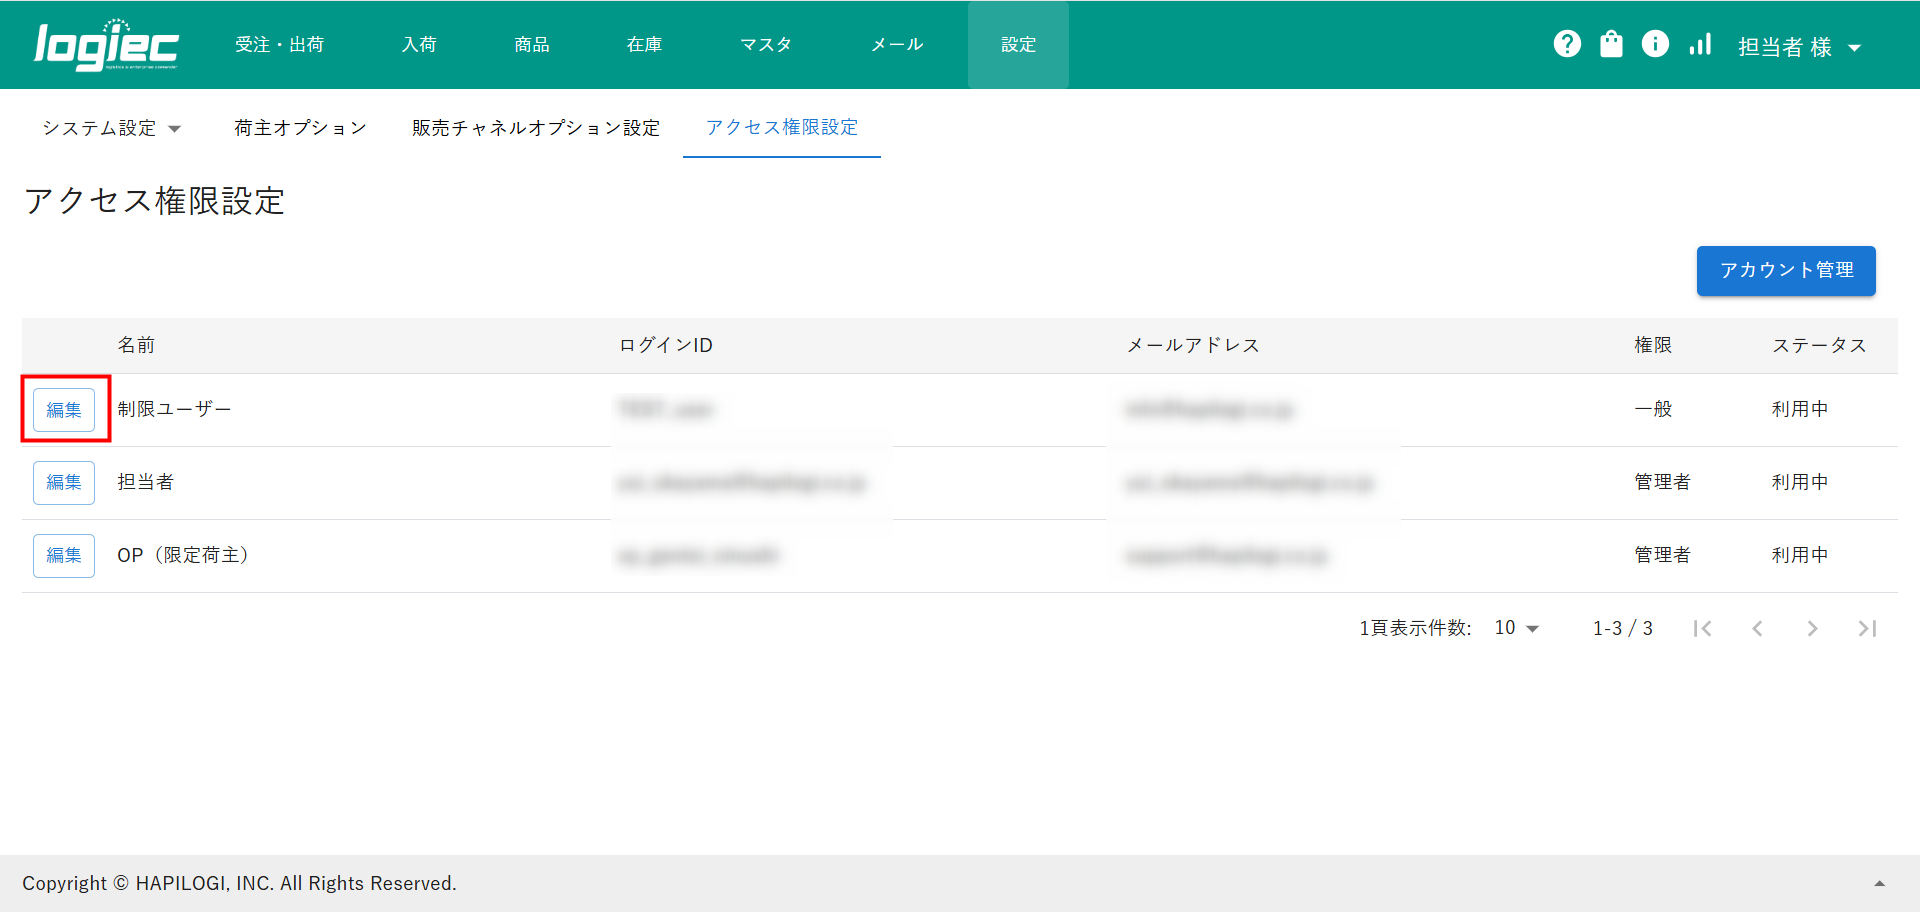This screenshot has width=1920, height=912.
Task: Switch to 販売チャネルオプション設定 tab
Action: [536, 128]
